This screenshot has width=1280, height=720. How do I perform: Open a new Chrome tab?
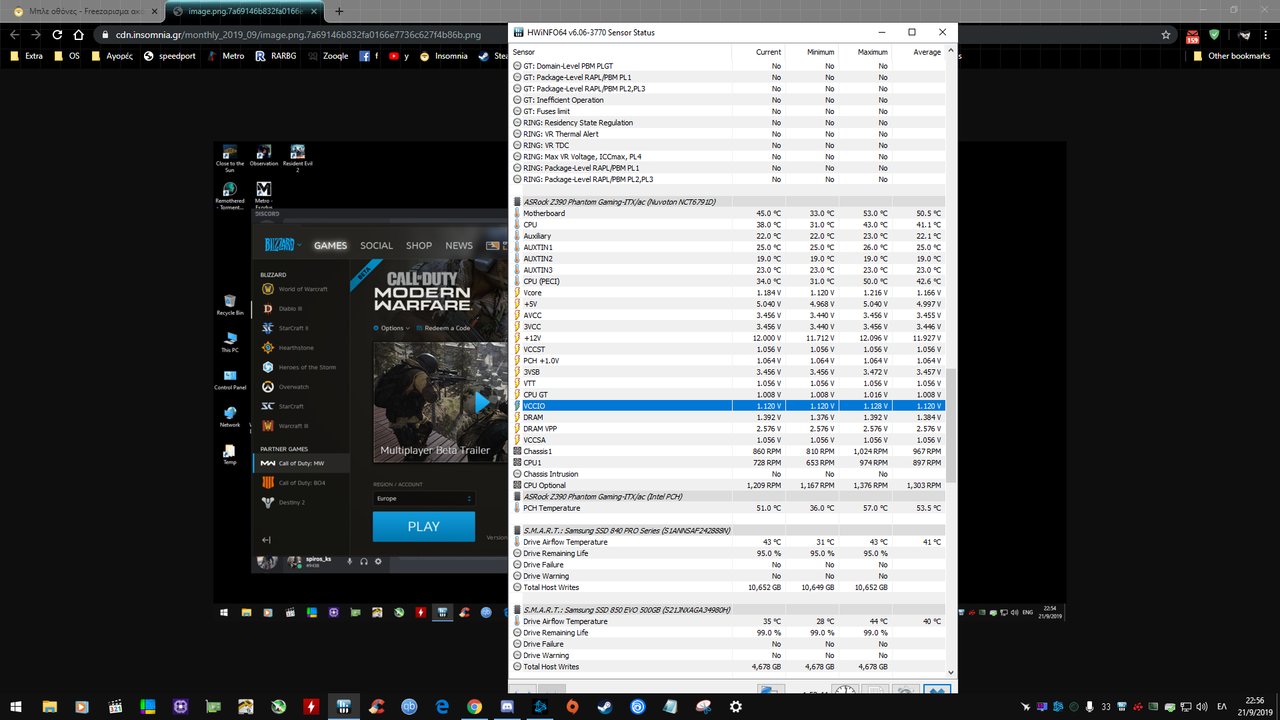coord(339,11)
